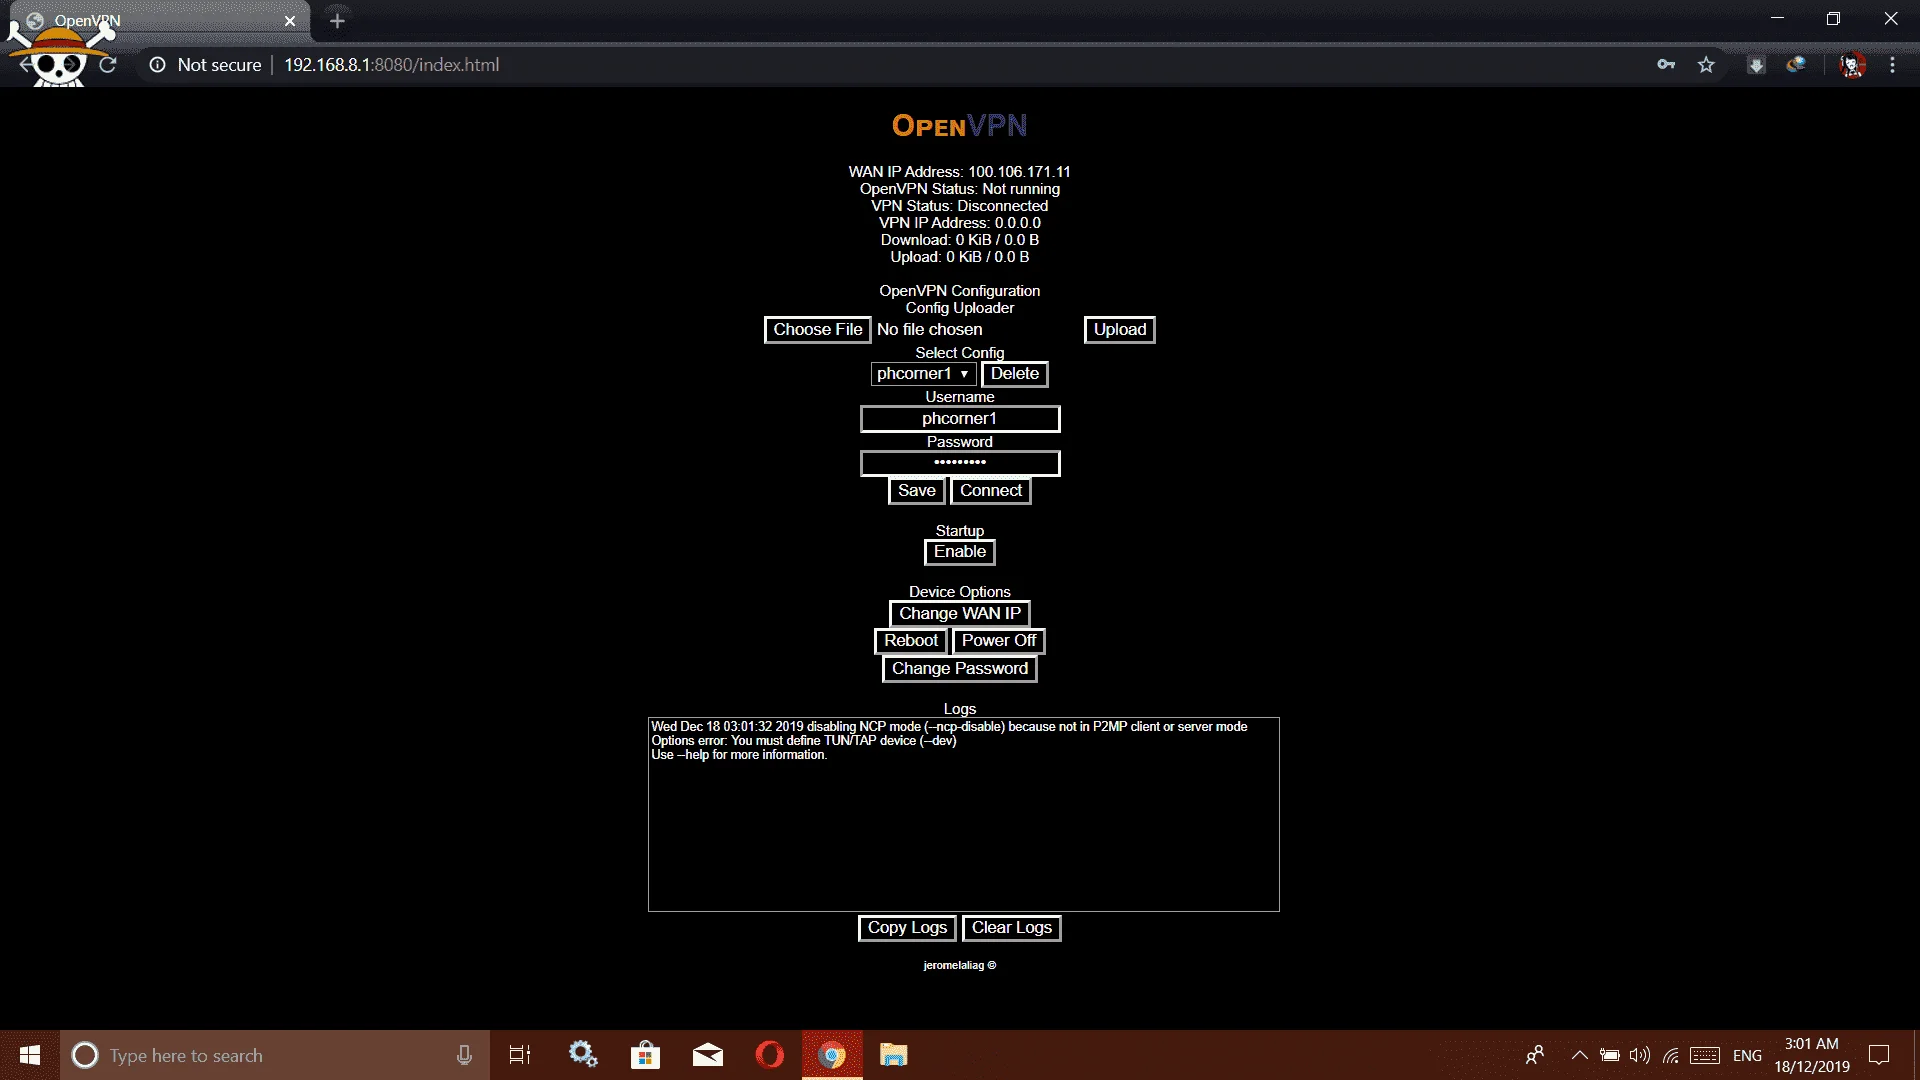Viewport: 1920px width, 1080px height.
Task: Open Task View on taskbar
Action: point(520,1055)
